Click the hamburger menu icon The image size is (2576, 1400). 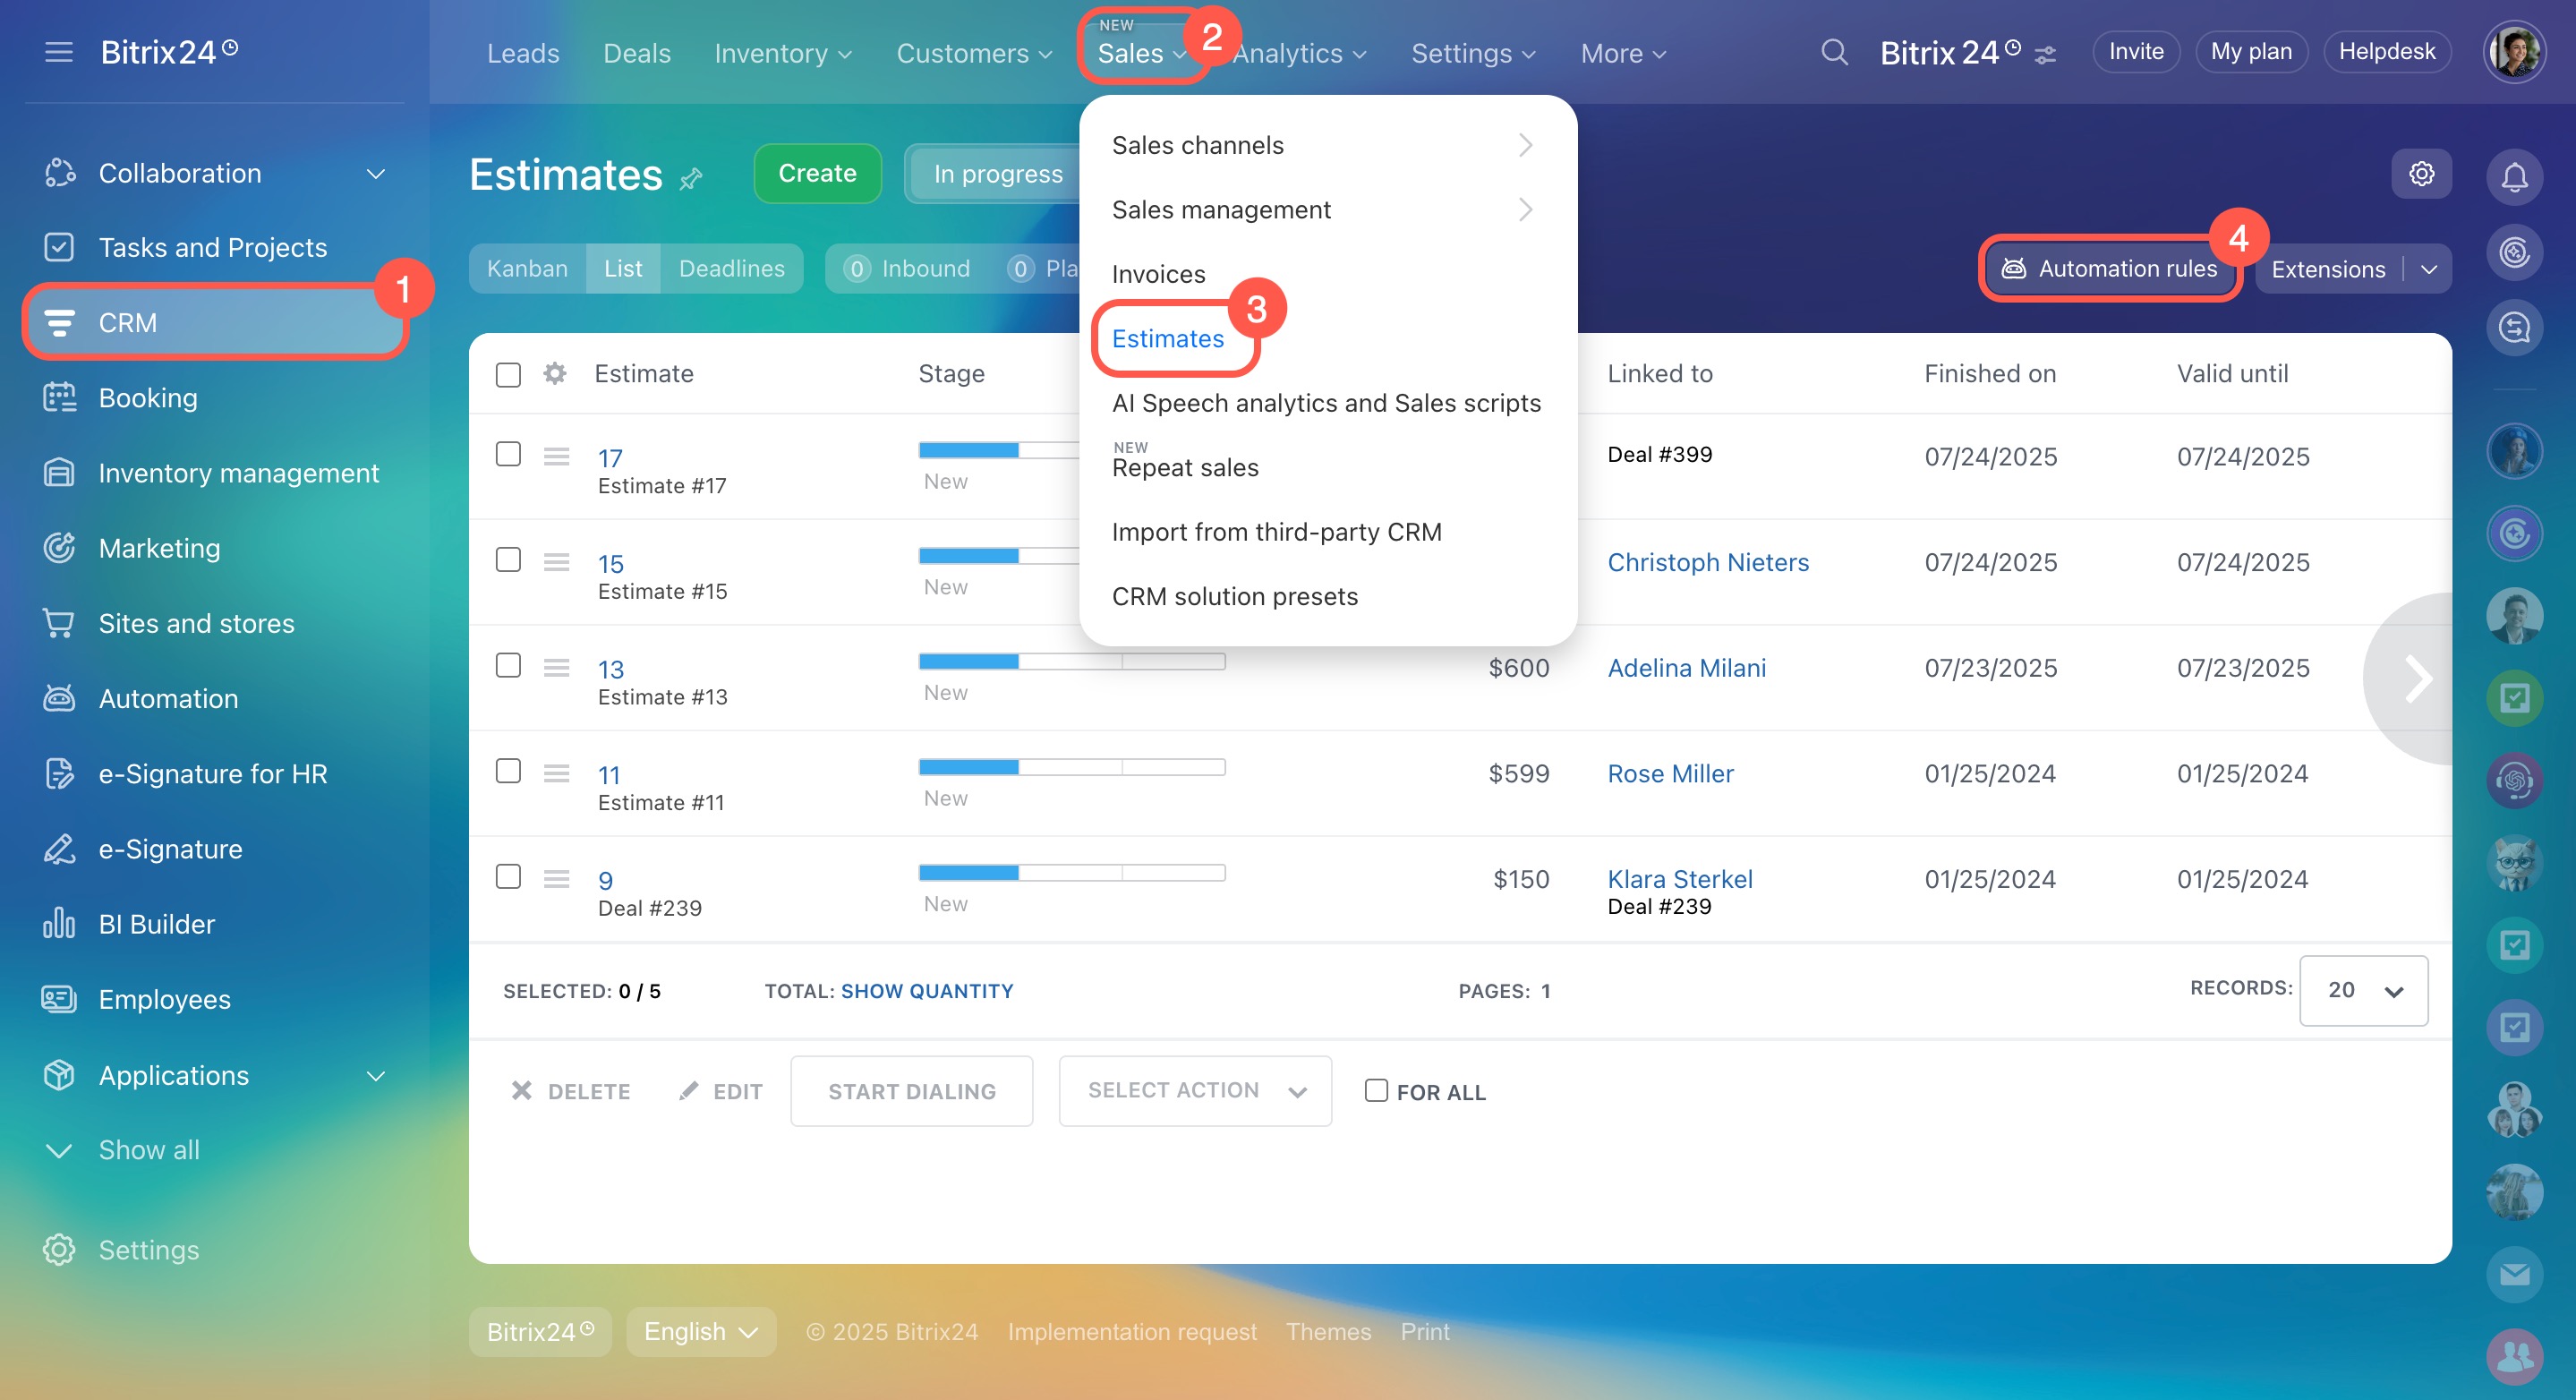[59, 52]
